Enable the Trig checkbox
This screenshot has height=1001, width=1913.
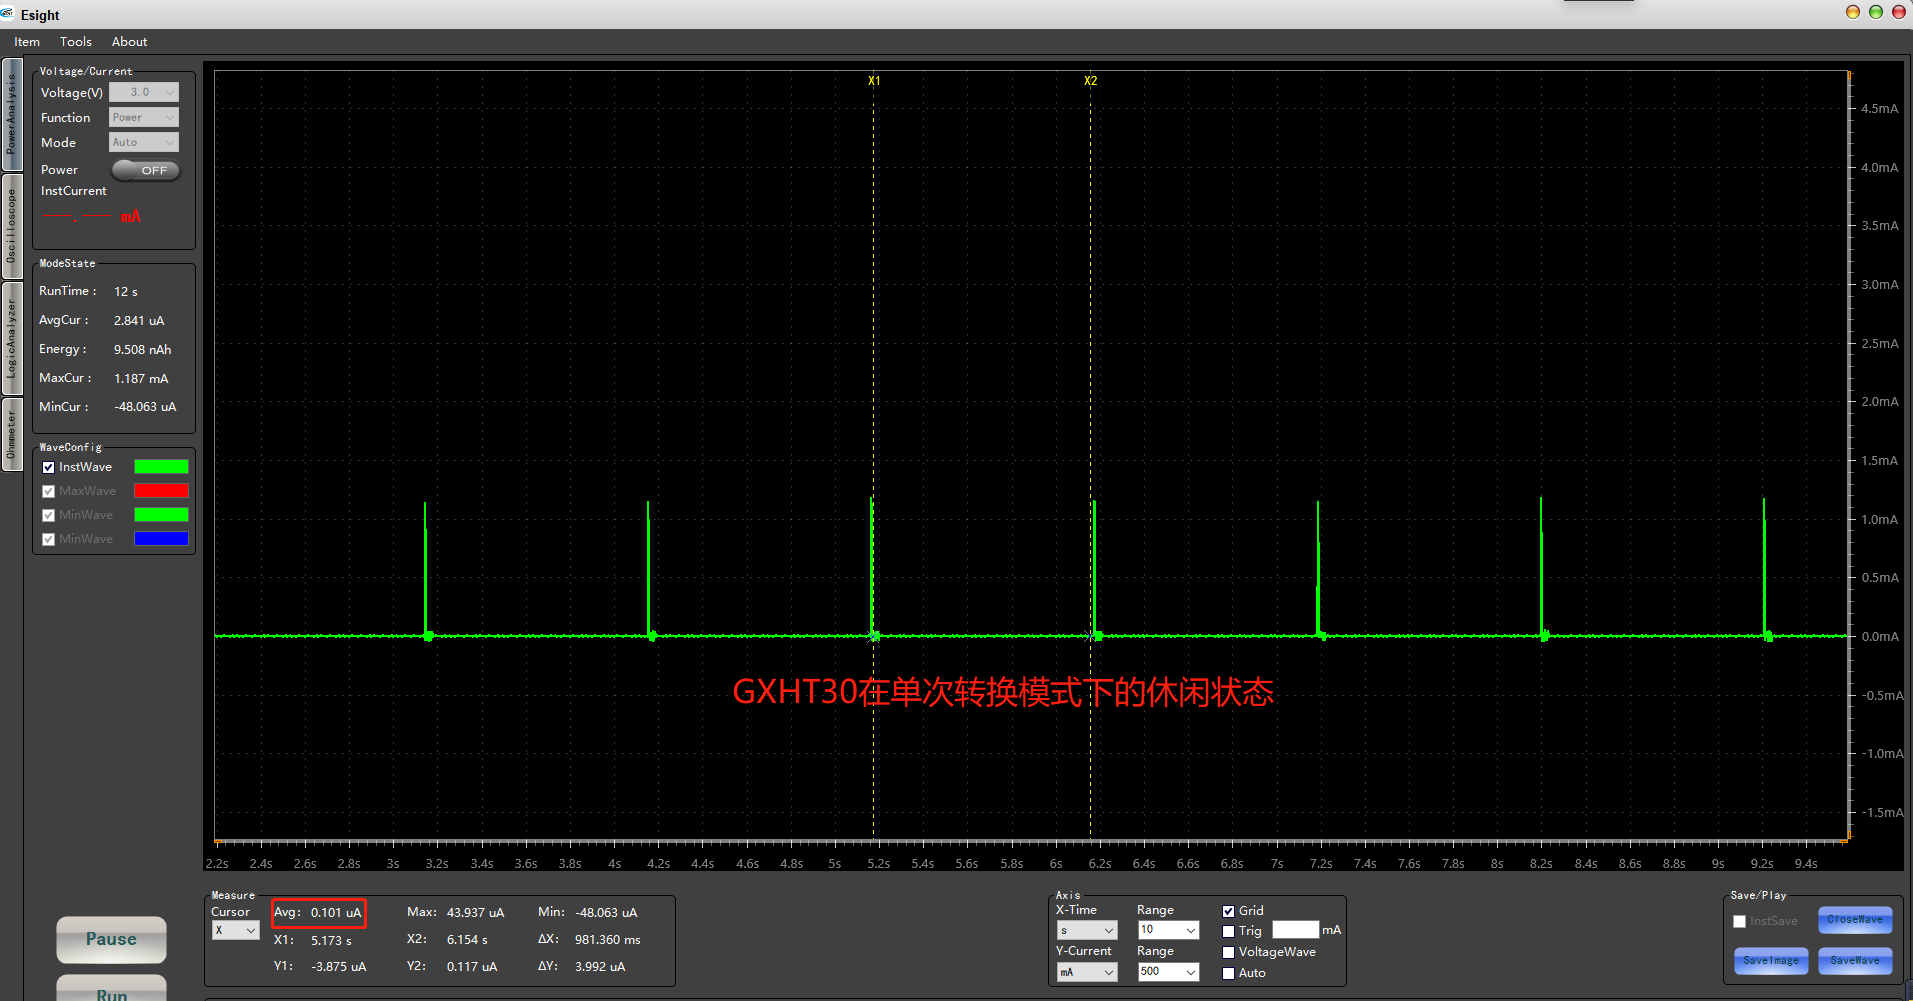tap(1228, 932)
